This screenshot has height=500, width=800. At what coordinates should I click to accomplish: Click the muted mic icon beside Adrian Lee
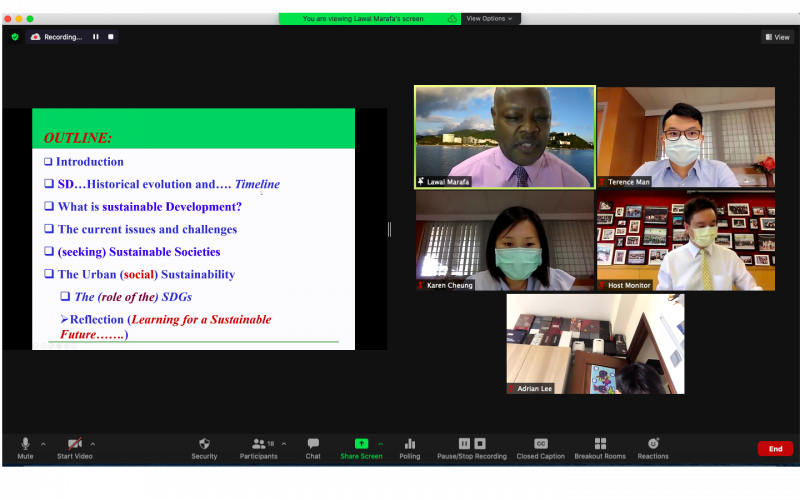coord(512,388)
